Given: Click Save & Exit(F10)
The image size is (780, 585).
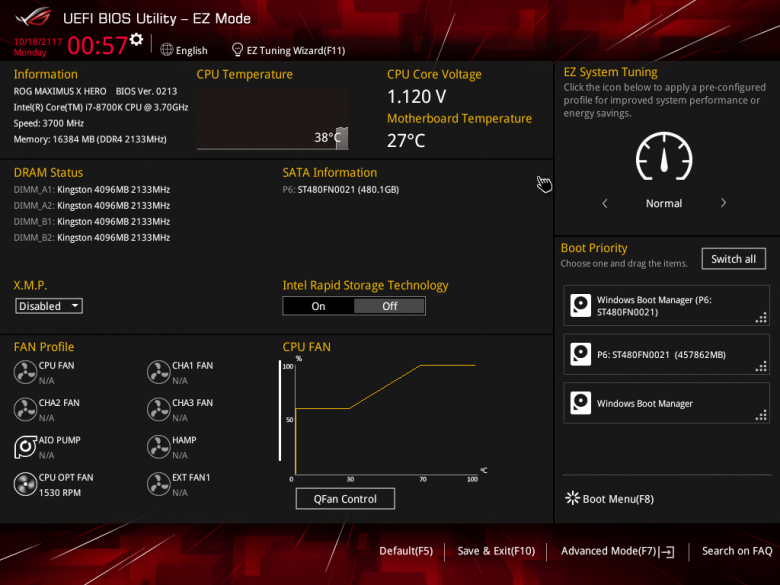Looking at the screenshot, I should point(496,551).
